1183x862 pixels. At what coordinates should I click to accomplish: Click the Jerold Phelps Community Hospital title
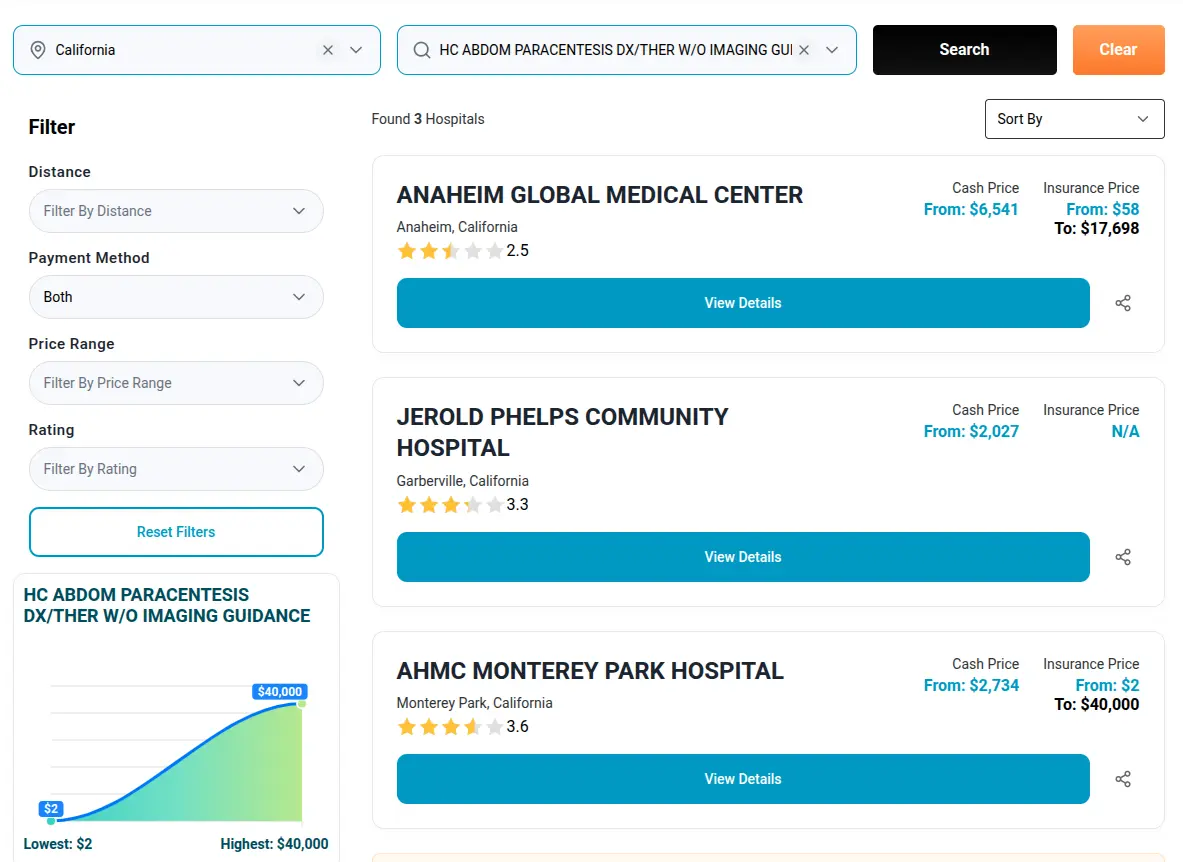point(562,432)
